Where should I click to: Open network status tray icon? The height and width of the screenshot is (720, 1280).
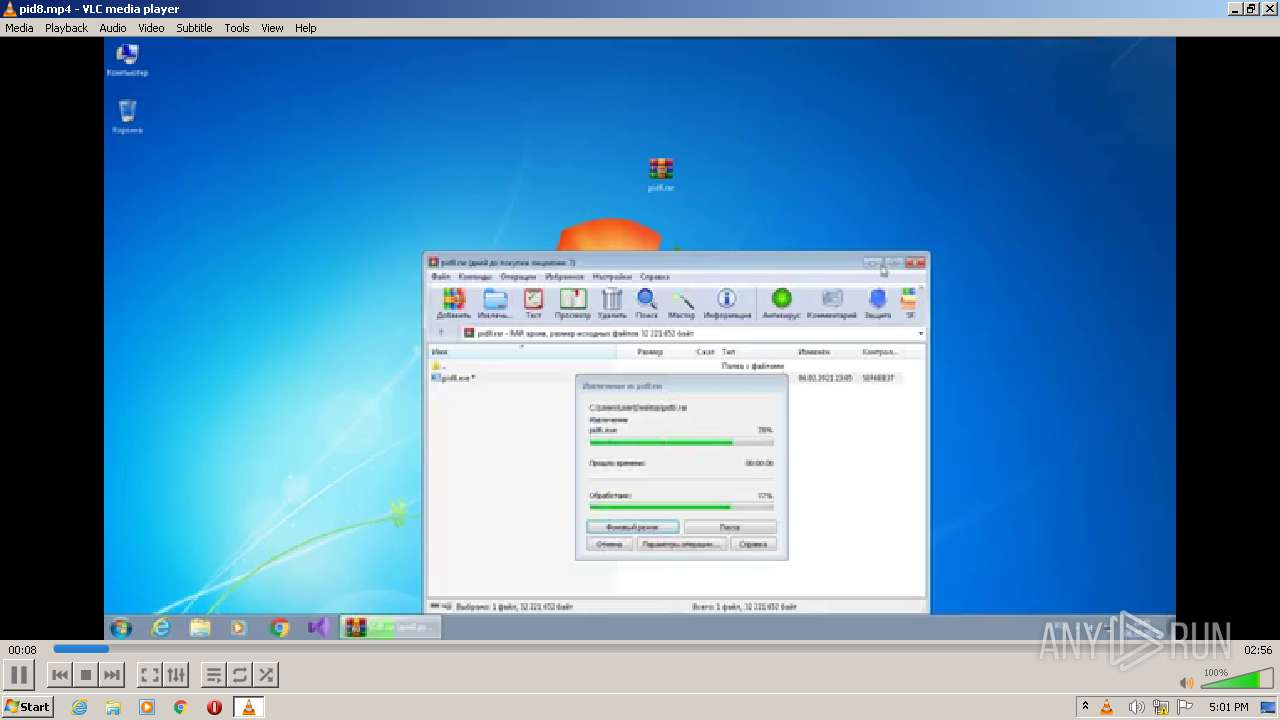click(x=1161, y=707)
